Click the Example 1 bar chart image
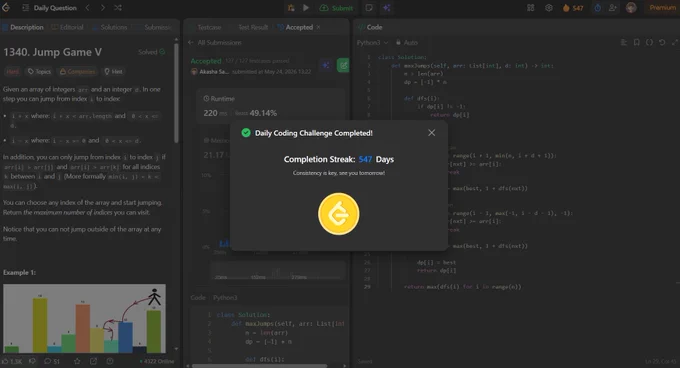 pyautogui.click(x=84, y=319)
